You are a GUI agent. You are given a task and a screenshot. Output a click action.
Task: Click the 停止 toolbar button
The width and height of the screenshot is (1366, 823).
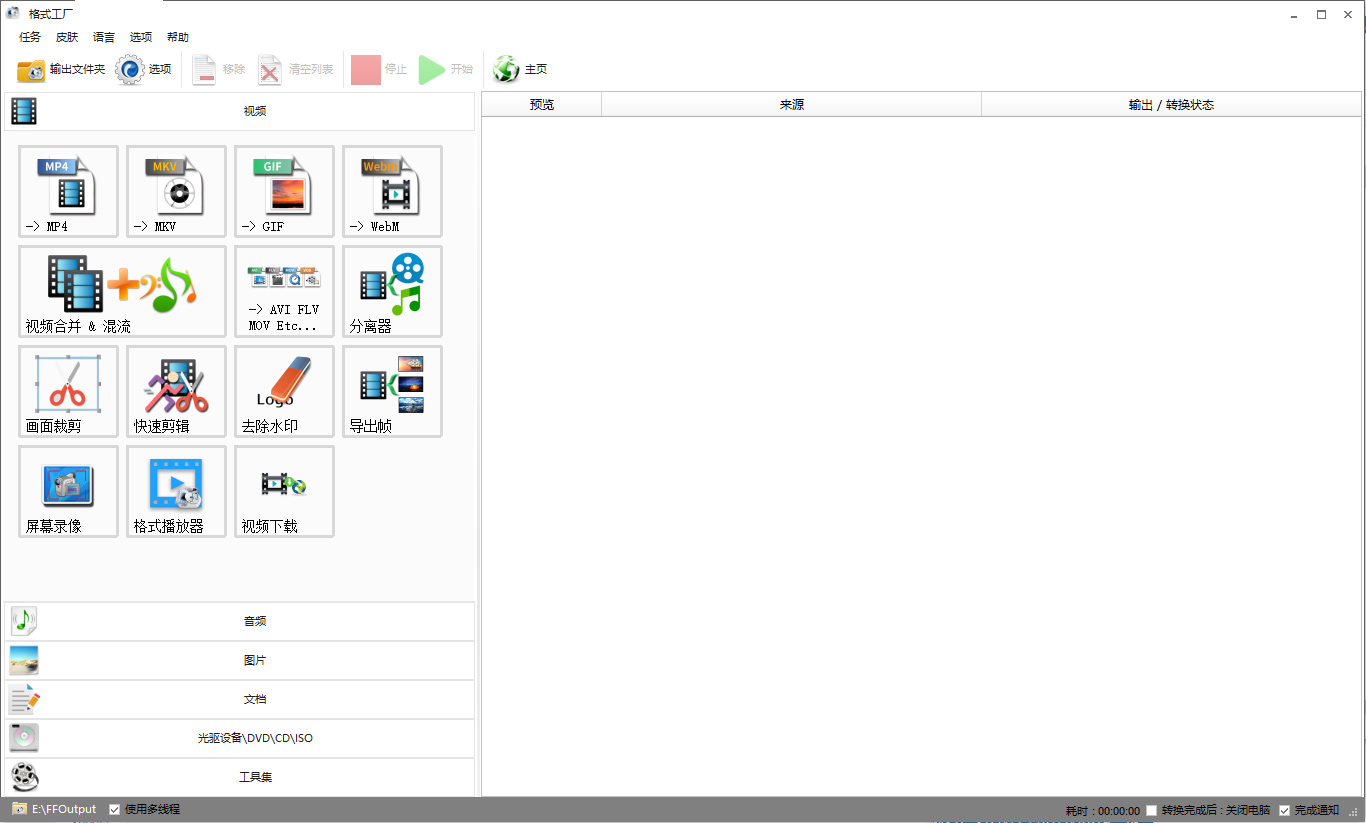[379, 70]
